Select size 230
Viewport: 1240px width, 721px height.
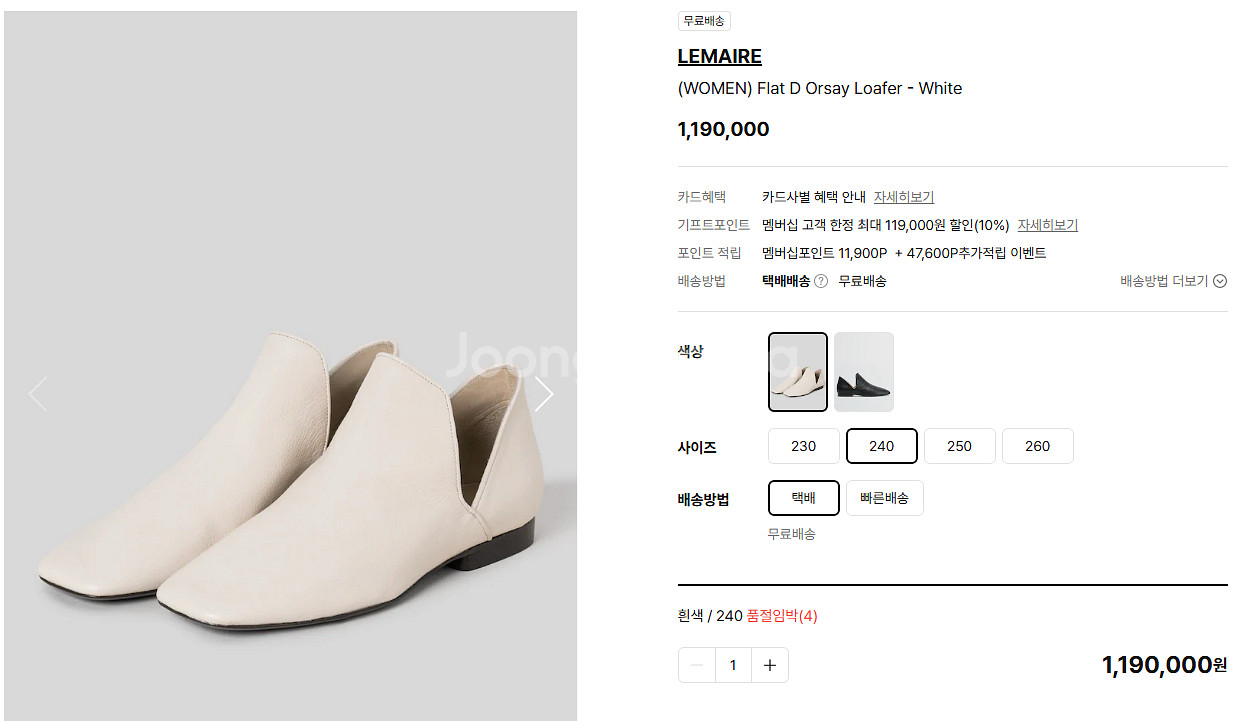tap(803, 446)
